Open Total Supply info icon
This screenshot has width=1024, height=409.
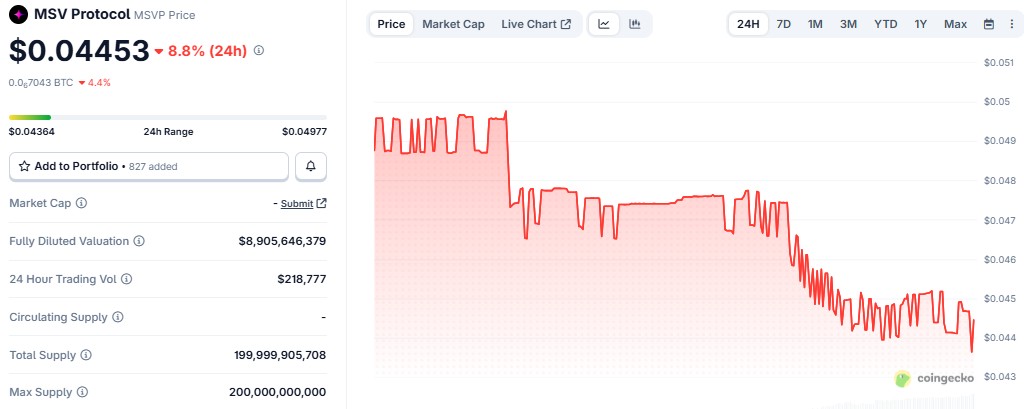click(86, 355)
